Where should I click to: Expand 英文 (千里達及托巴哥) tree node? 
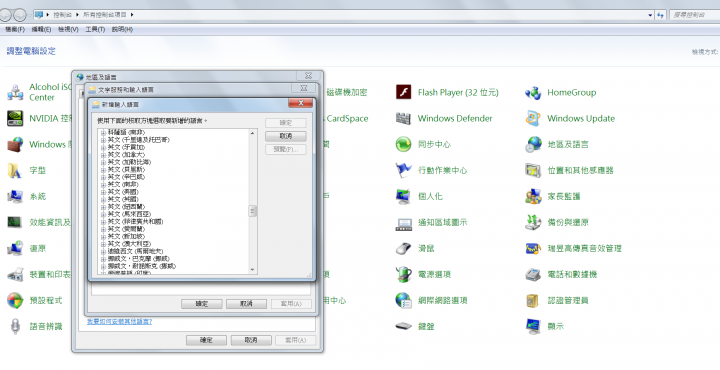(103, 140)
